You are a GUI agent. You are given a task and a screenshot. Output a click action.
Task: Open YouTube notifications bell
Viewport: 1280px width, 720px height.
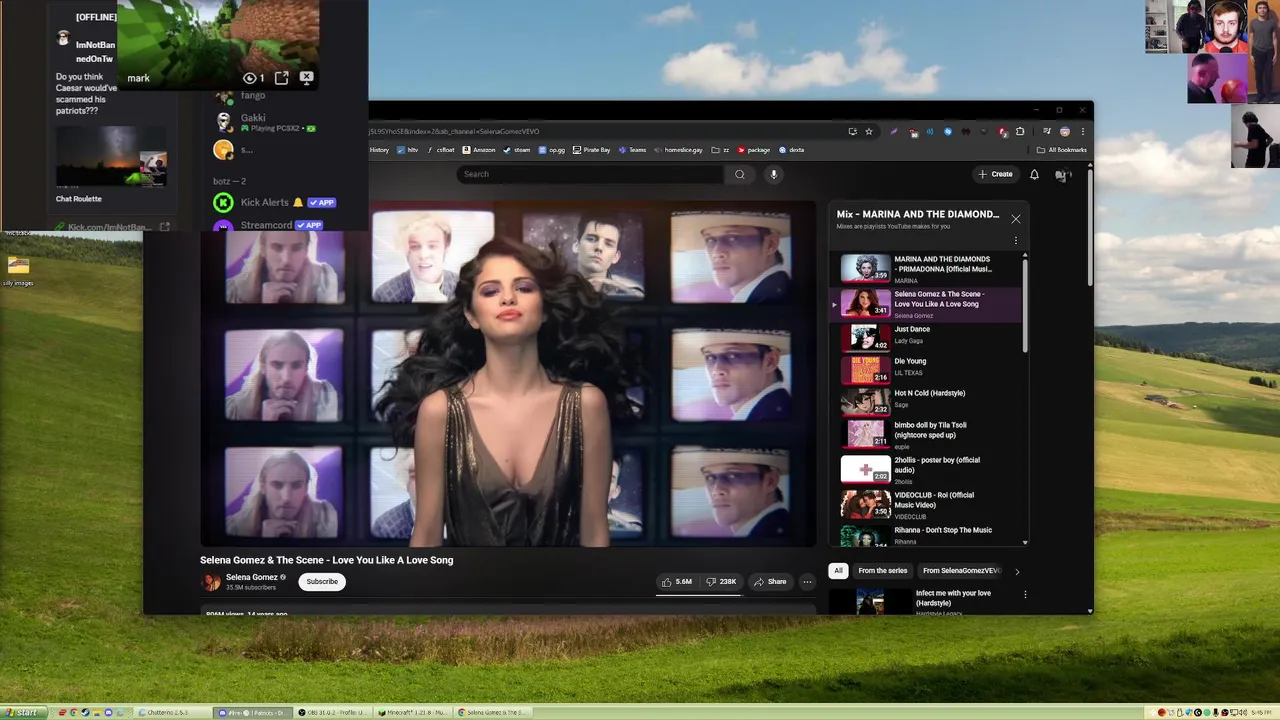pos(1034,174)
